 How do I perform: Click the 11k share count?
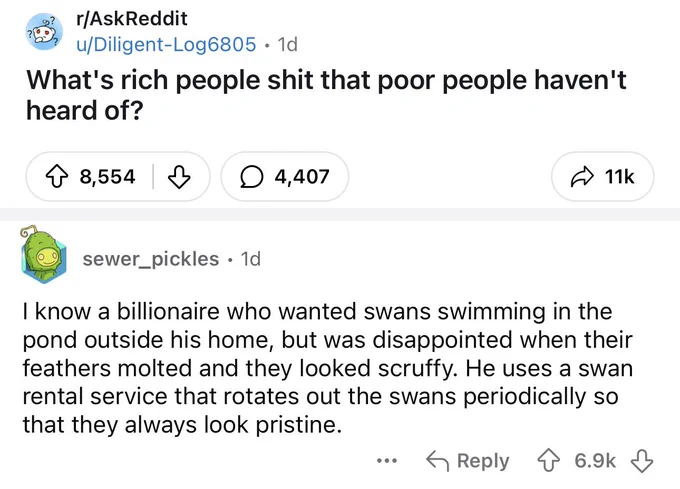(x=620, y=177)
